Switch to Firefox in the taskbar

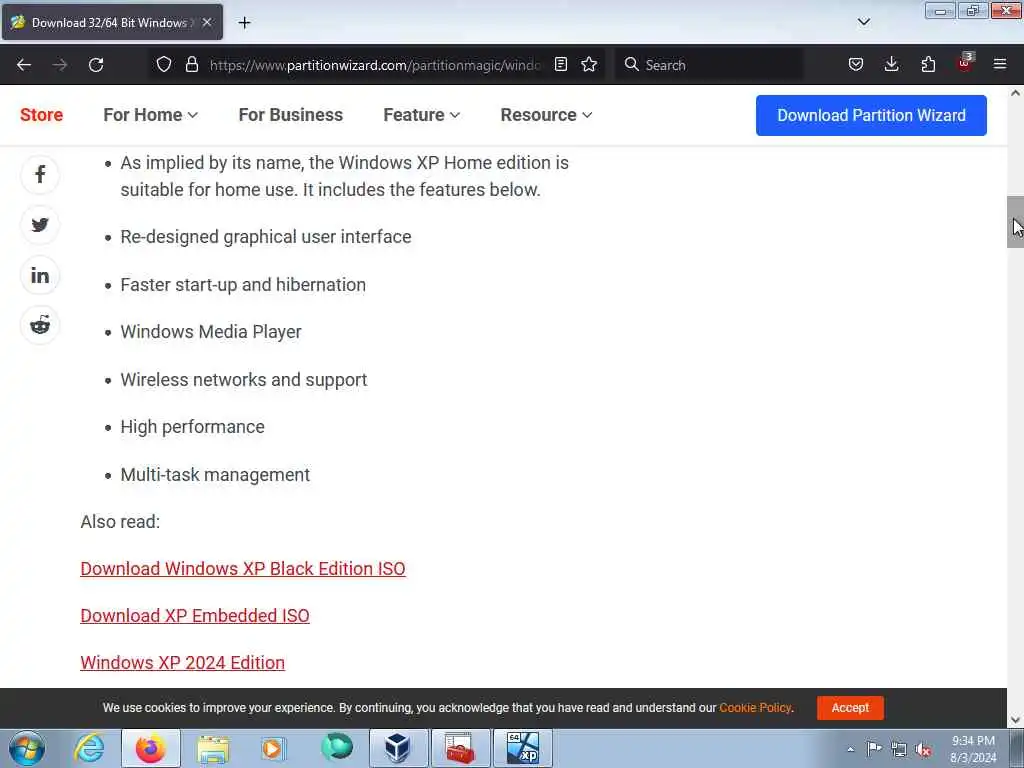(150, 748)
